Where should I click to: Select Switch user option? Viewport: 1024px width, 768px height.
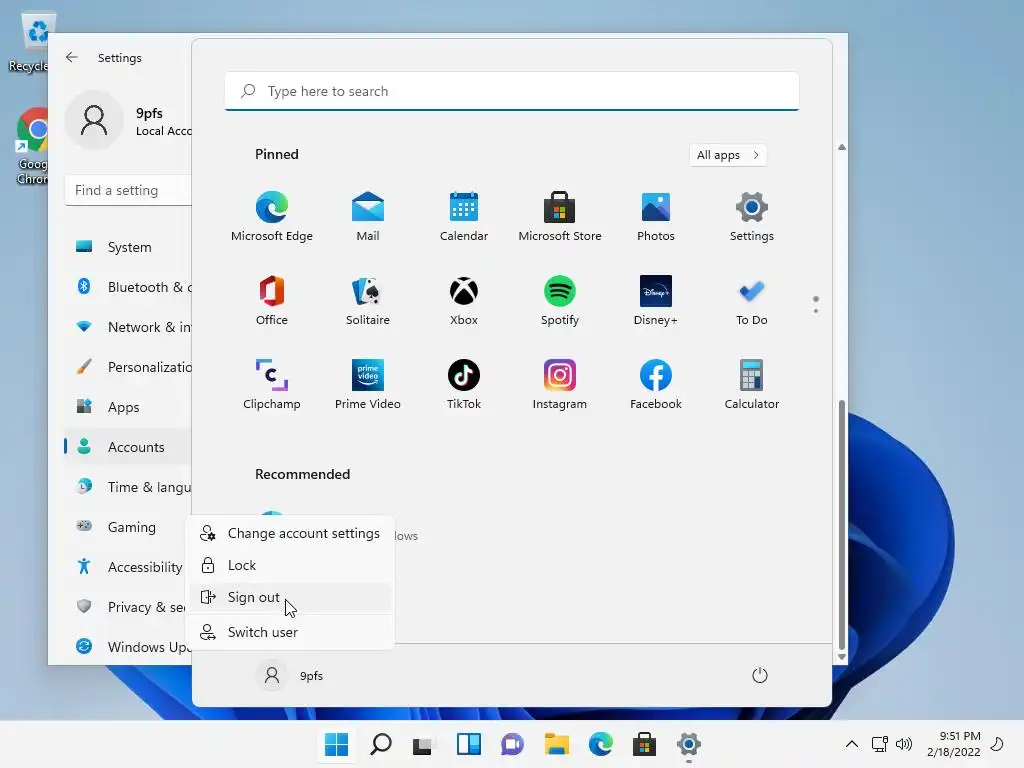[x=291, y=632]
